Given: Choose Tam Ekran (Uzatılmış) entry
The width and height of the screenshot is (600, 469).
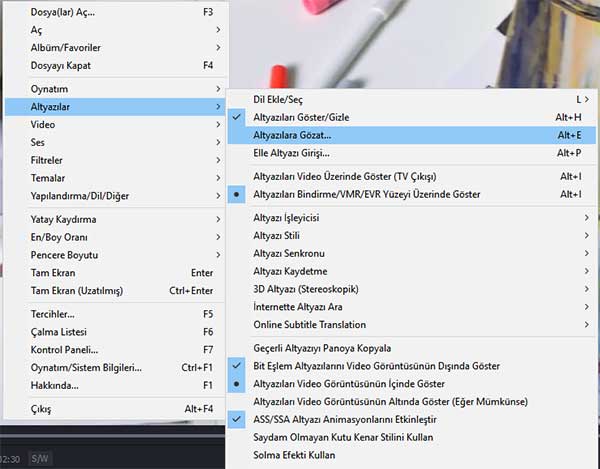Looking at the screenshot, I should 115,291.
